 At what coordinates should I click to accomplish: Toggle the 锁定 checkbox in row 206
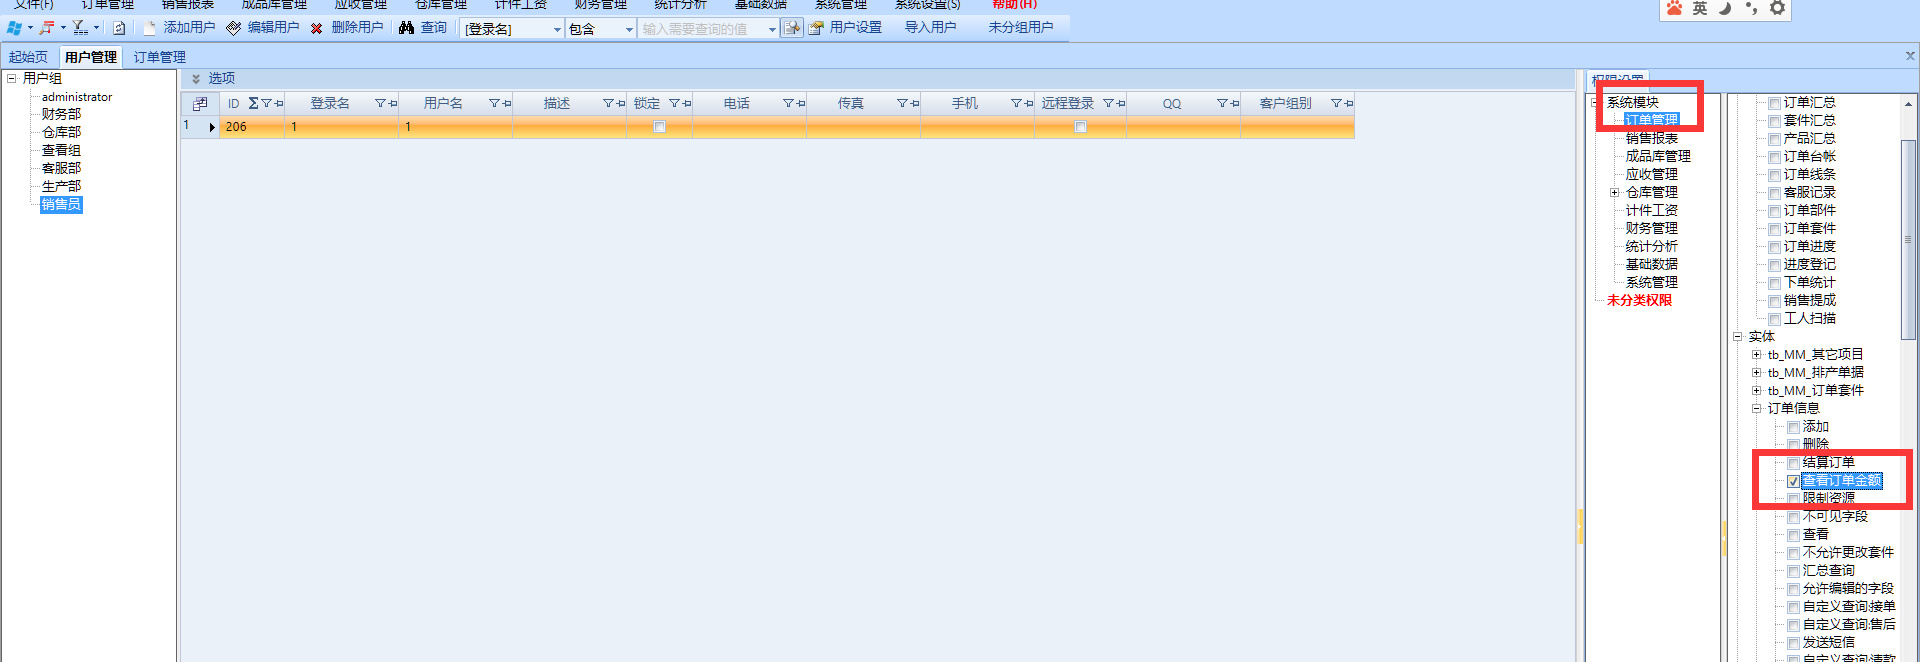tap(659, 127)
